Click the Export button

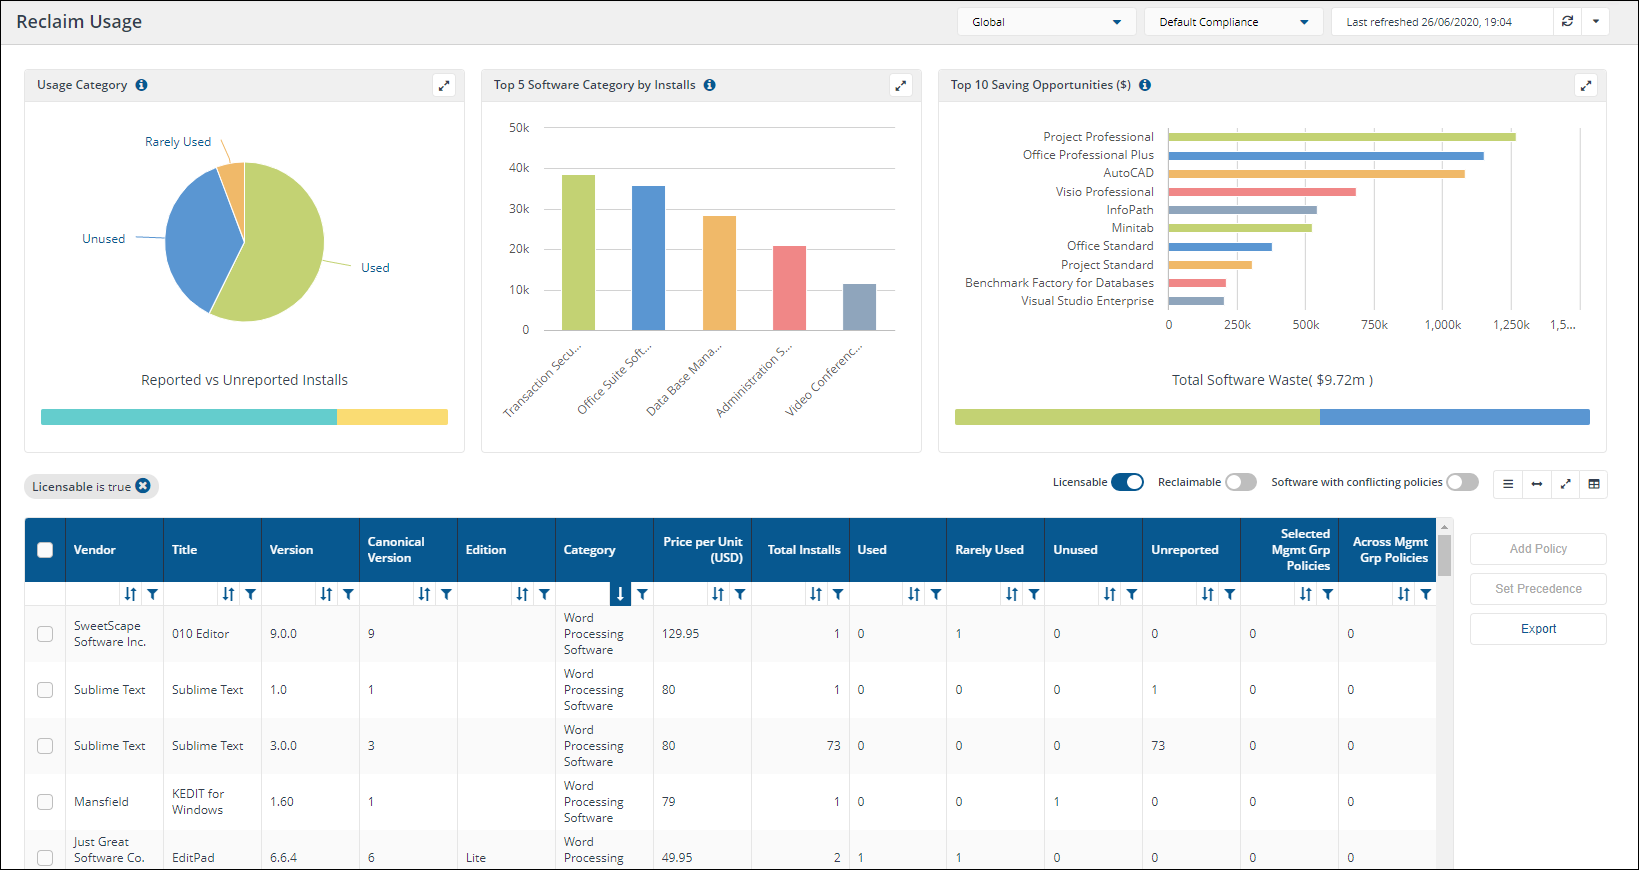click(x=1538, y=629)
